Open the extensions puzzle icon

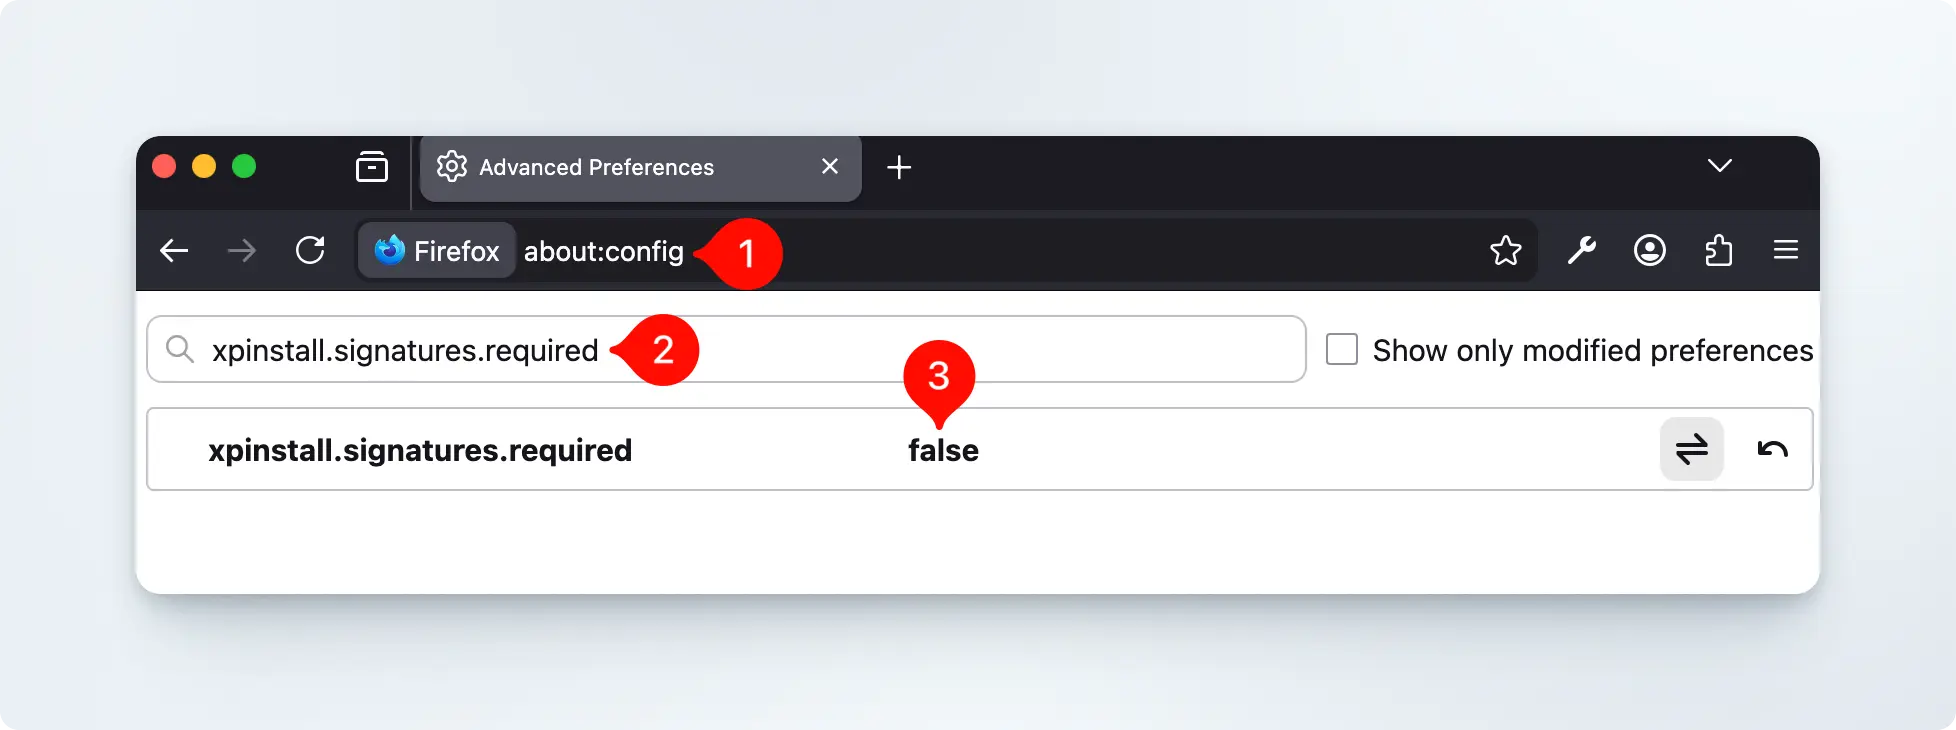click(1718, 250)
